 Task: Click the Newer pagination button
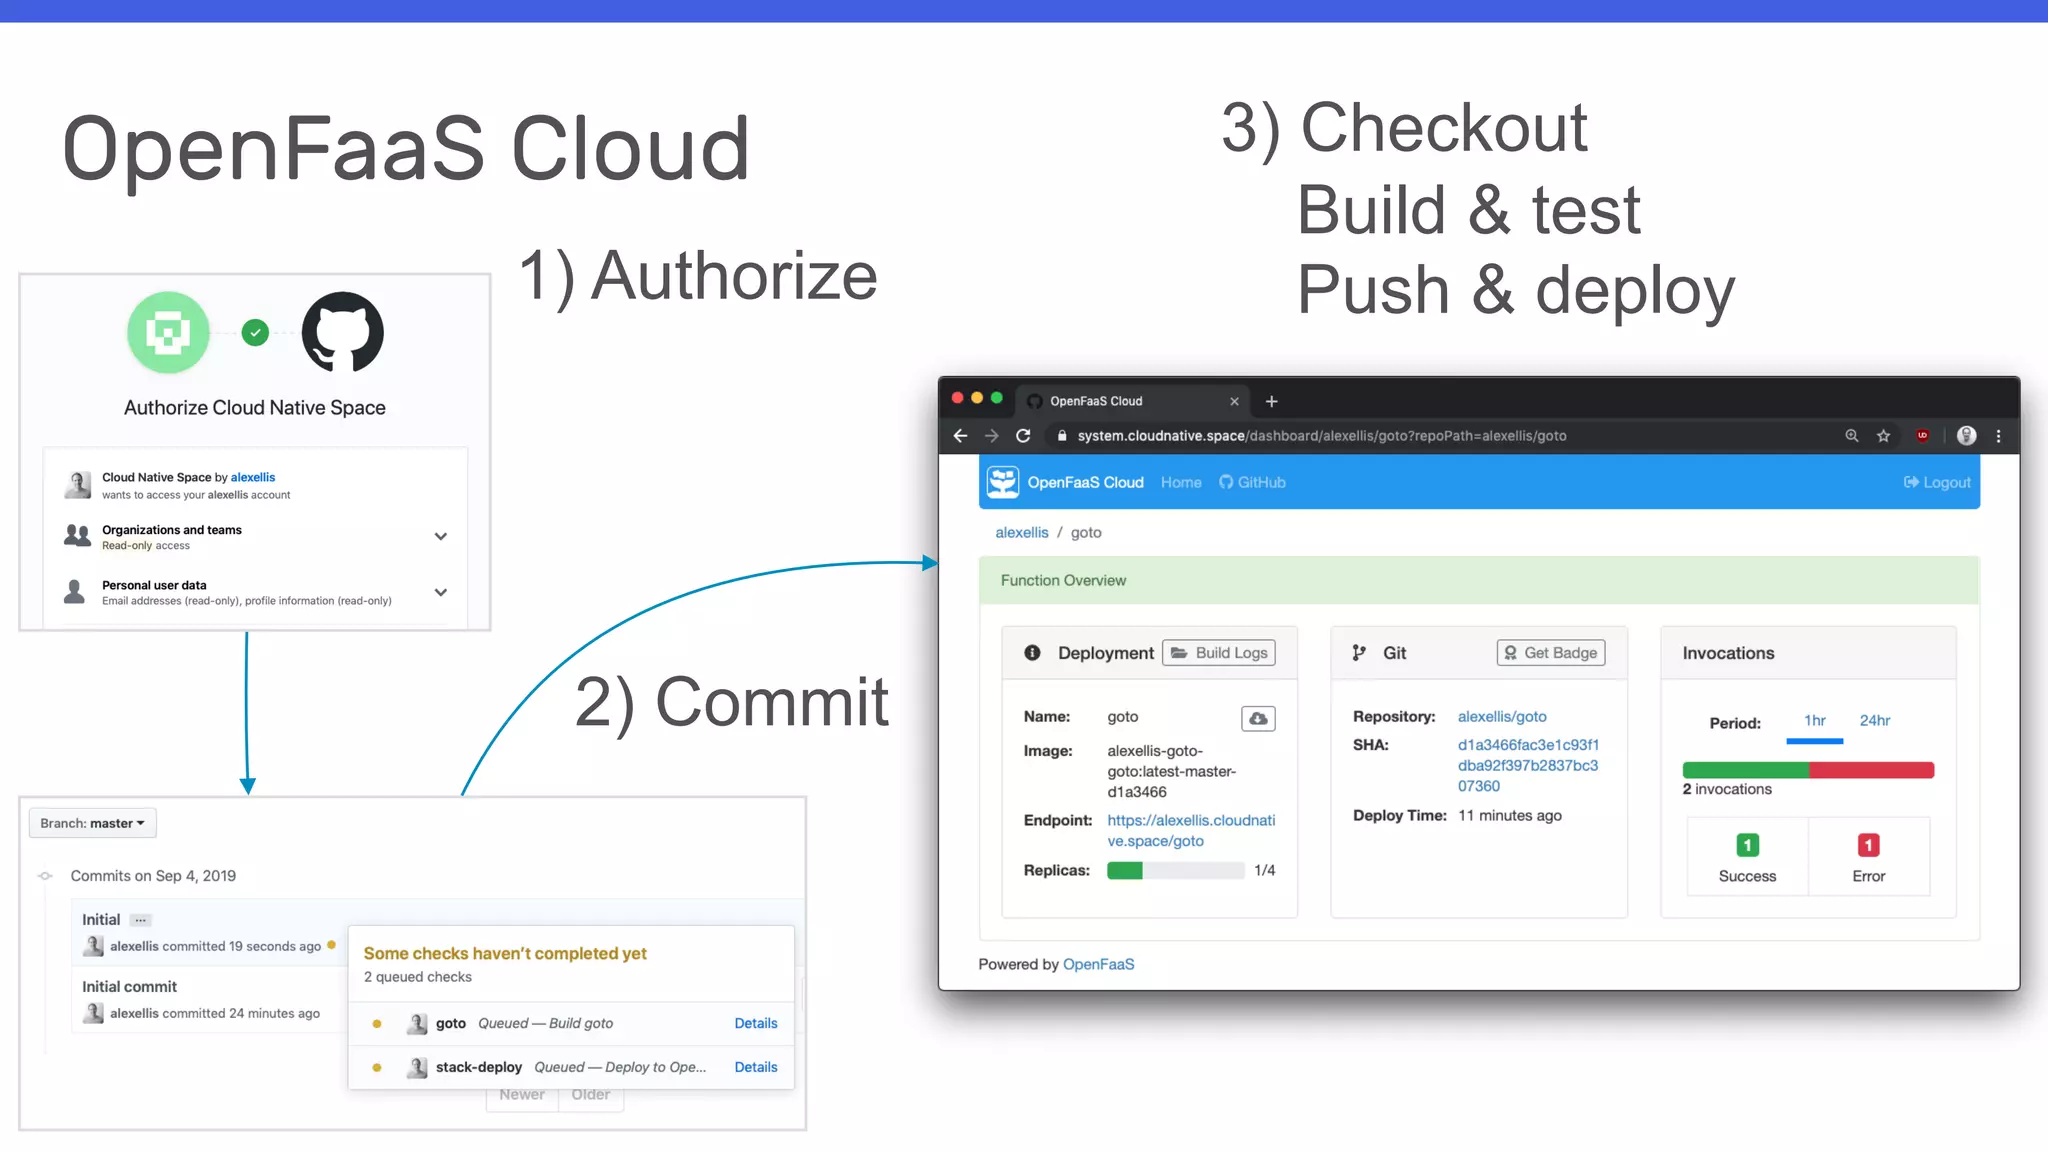522,1095
